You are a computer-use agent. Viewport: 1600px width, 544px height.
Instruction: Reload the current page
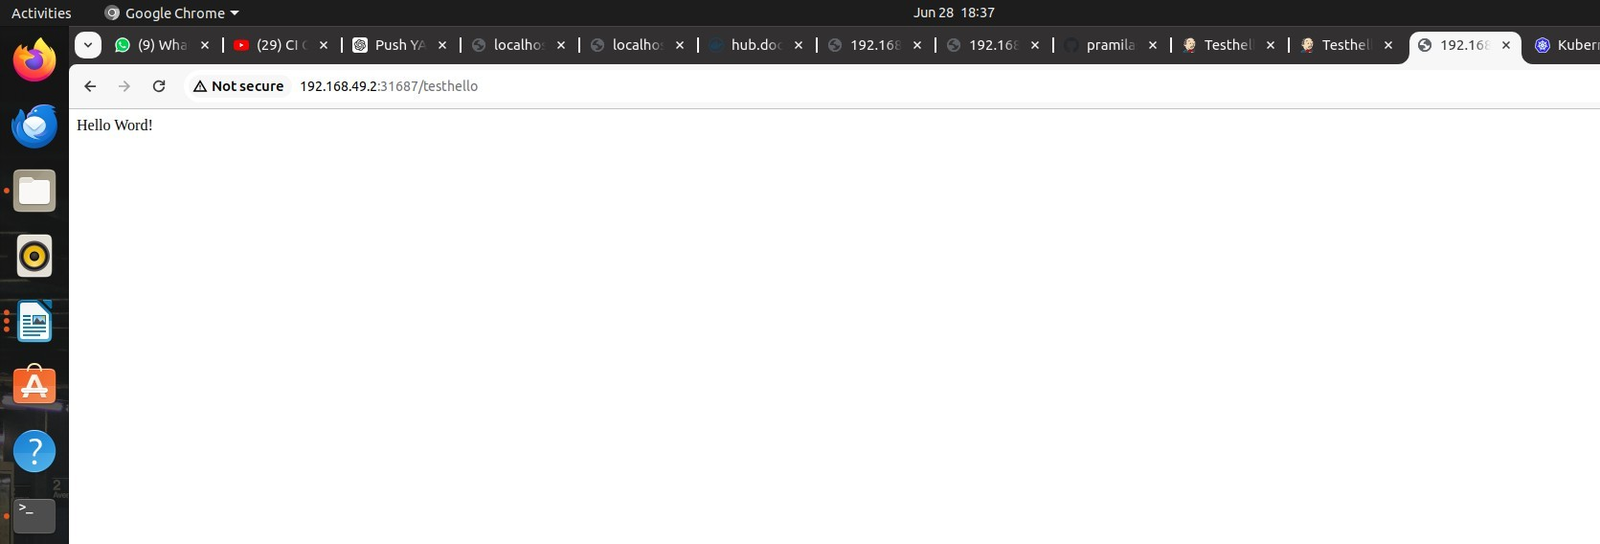tap(158, 86)
